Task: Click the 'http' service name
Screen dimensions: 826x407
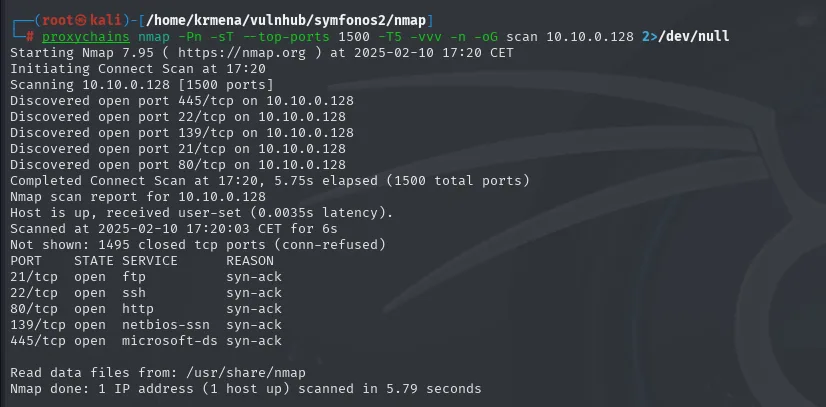Action: [x=137, y=309]
